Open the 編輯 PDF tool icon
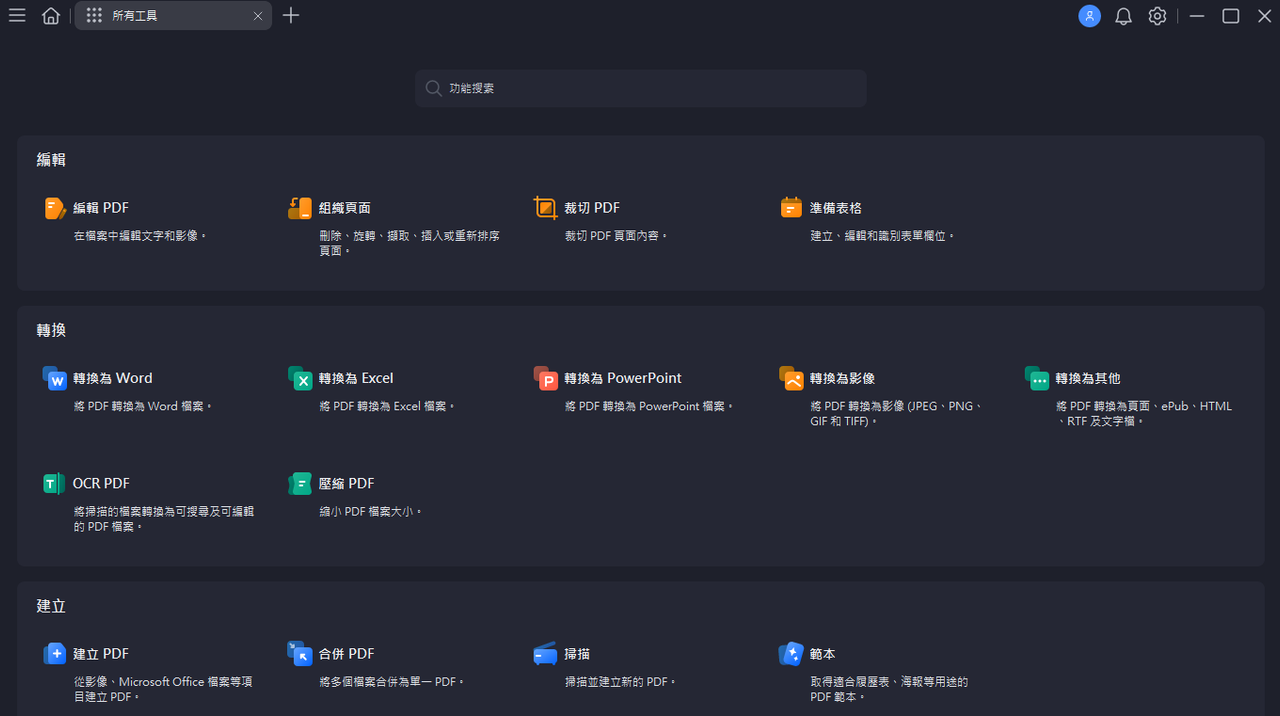The image size is (1280, 716). 55,208
